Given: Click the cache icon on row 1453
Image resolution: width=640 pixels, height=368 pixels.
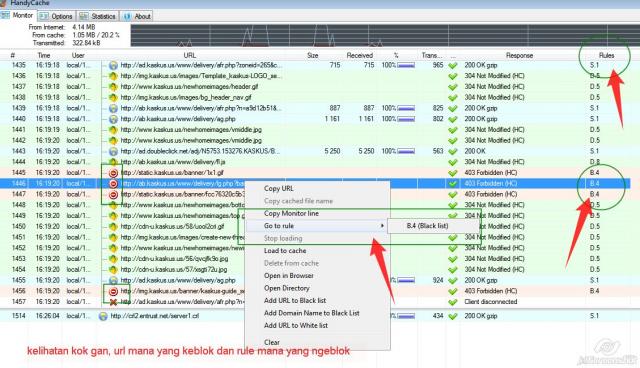Looking at the screenshot, I should click(113, 259).
